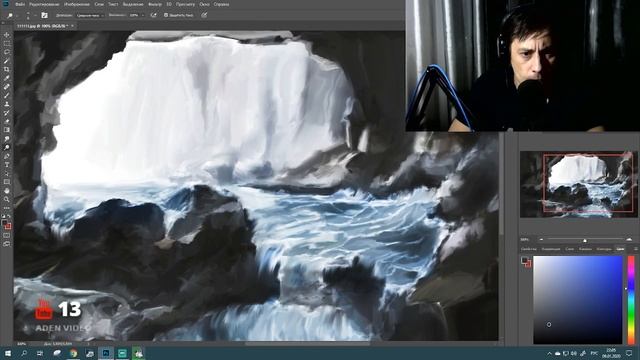The height and width of the screenshot is (360, 640).
Task: Select the Smudge/Blur tool
Action: click(x=7, y=139)
